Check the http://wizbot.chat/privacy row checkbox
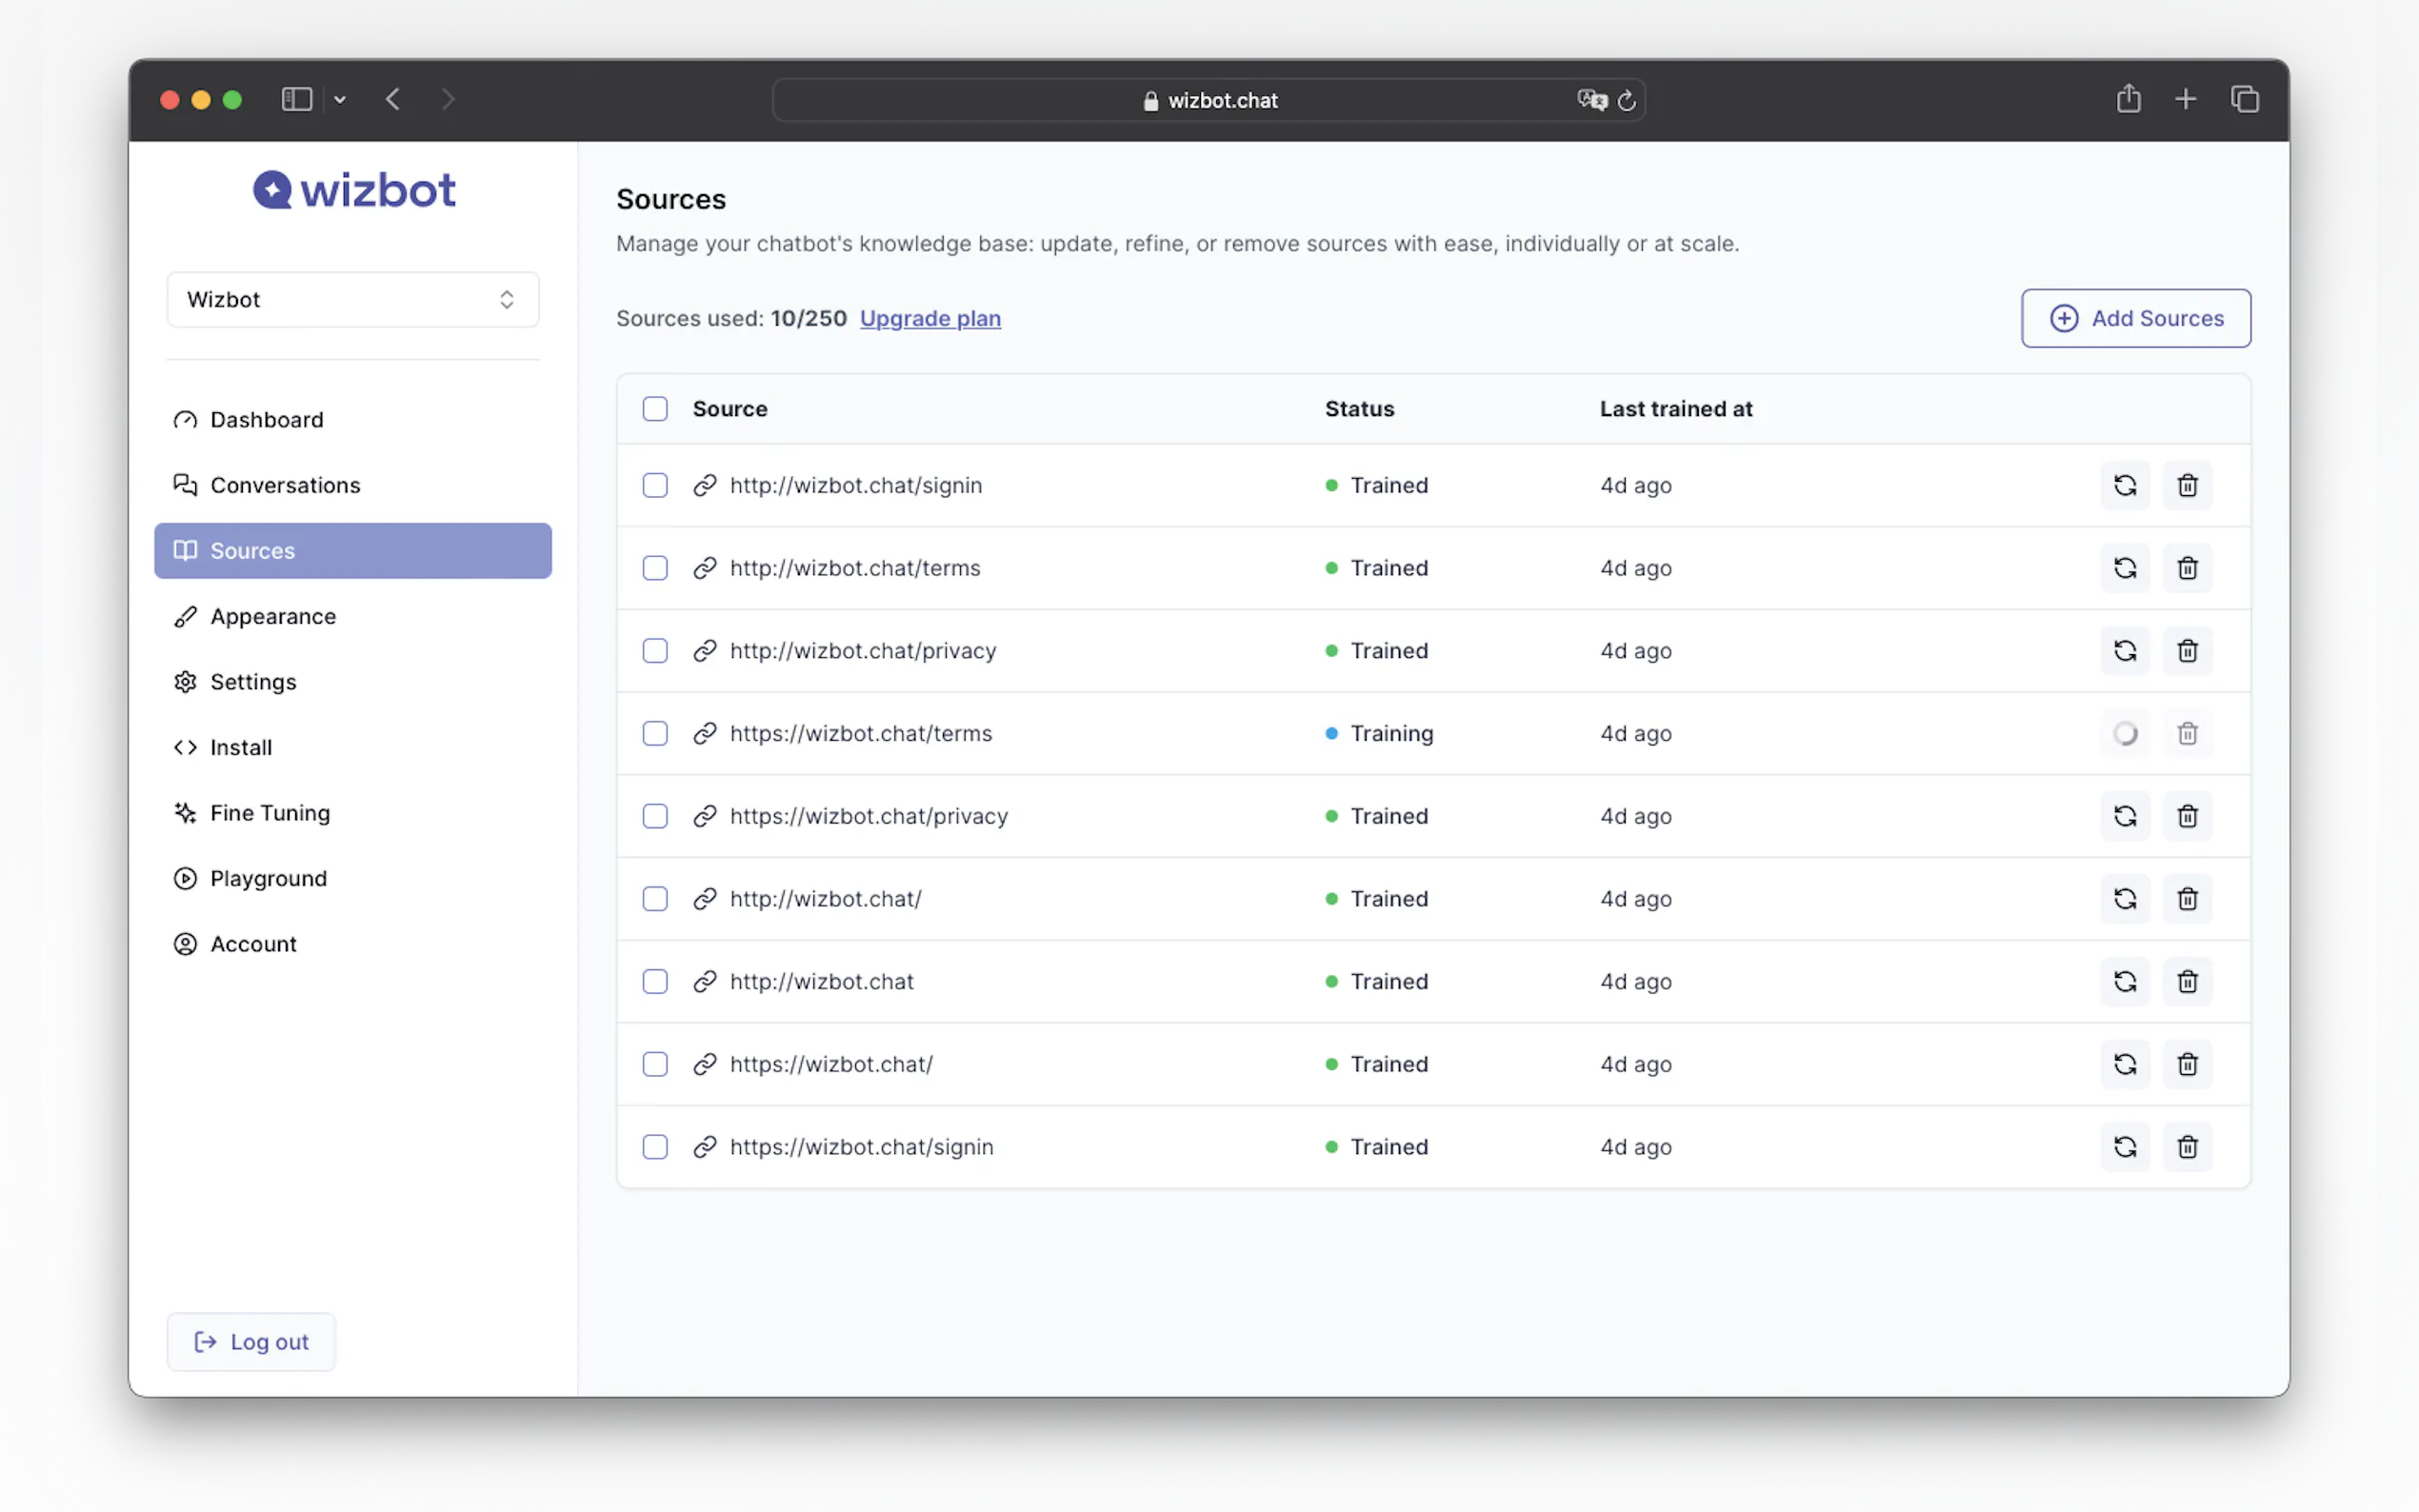Viewport: 2419px width, 1512px height. click(x=655, y=651)
